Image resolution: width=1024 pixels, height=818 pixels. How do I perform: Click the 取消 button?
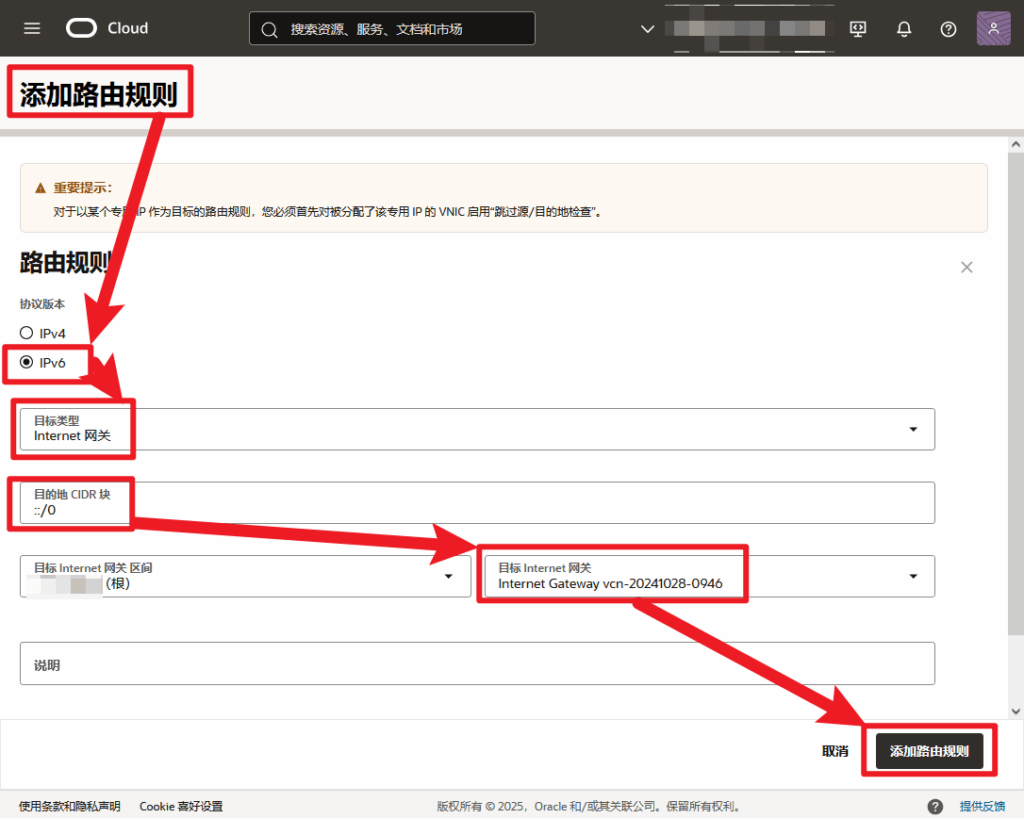pos(835,751)
